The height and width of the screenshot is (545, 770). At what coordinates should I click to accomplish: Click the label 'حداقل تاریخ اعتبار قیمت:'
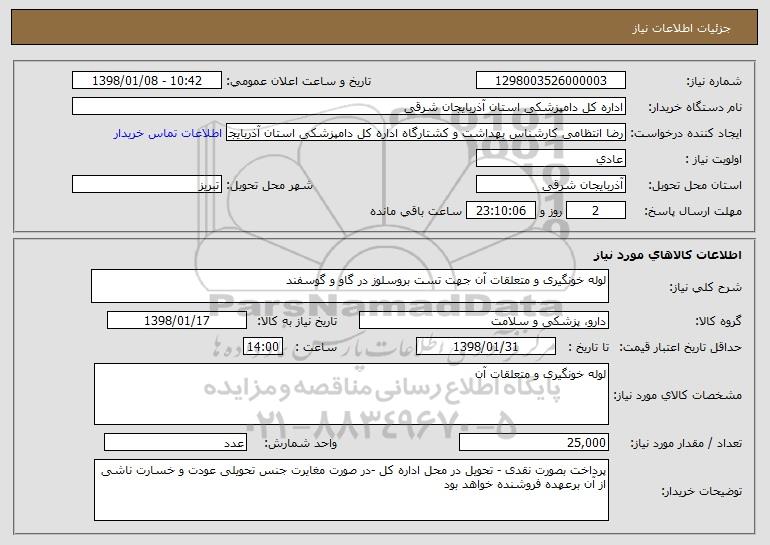(x=681, y=347)
